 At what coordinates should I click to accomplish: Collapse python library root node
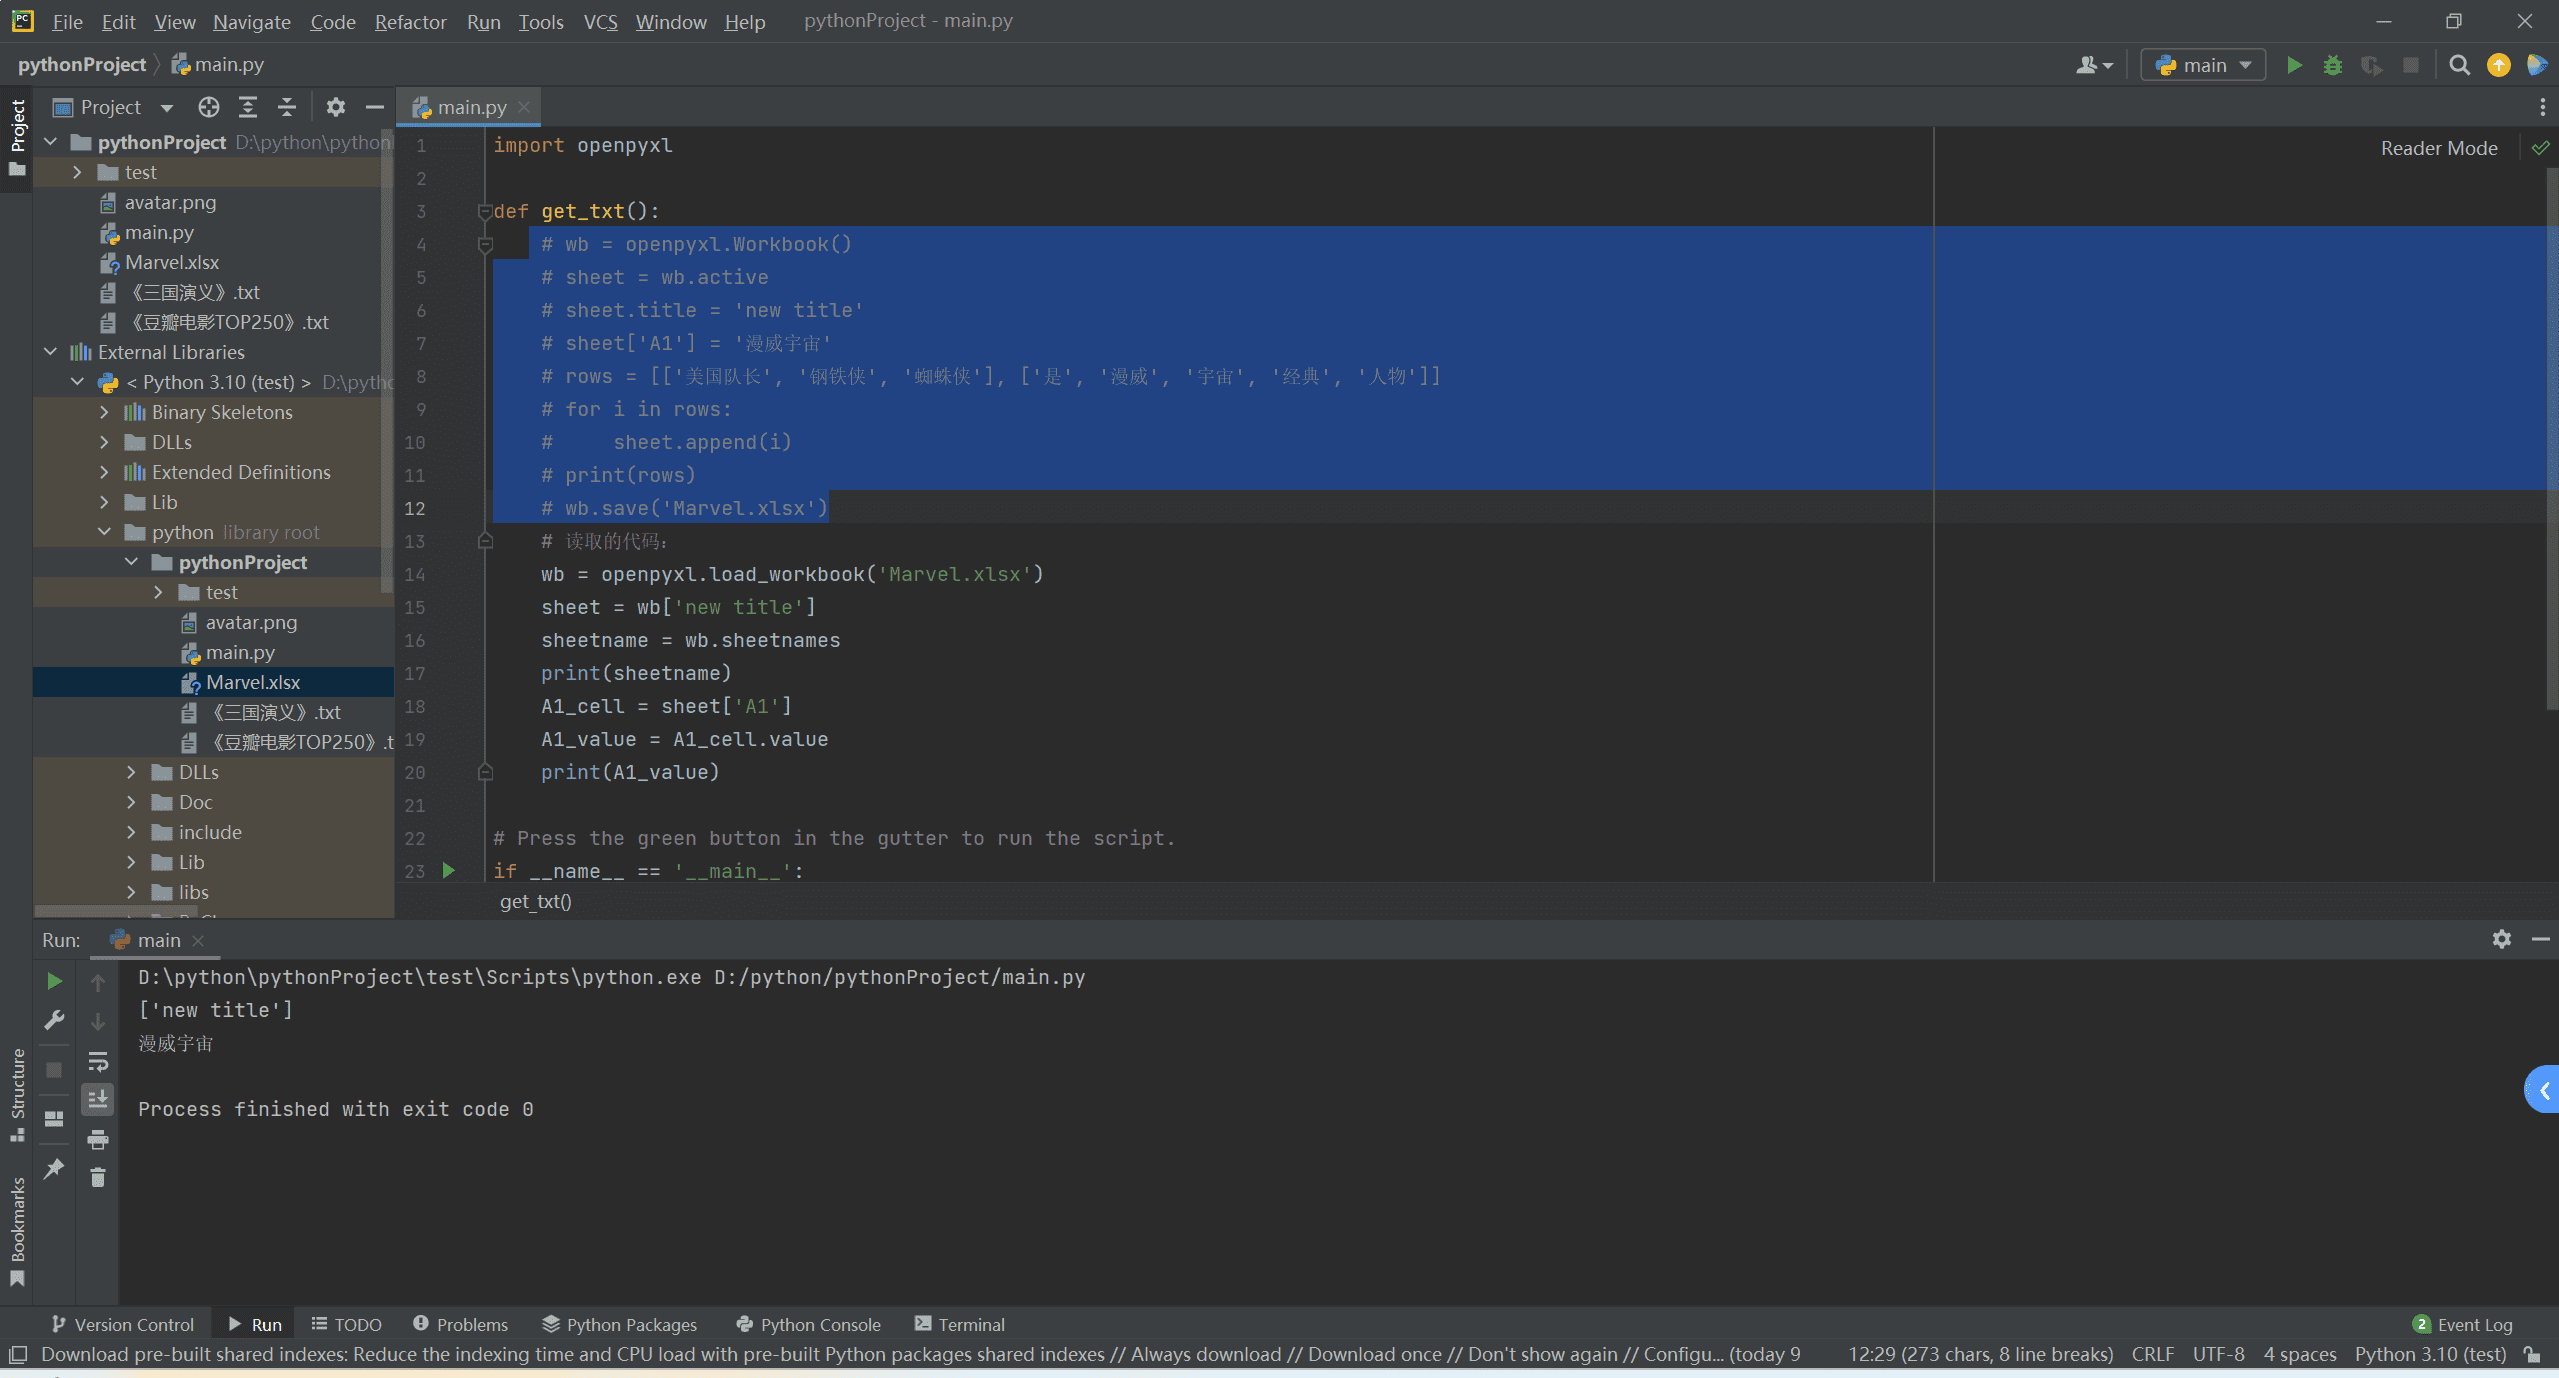(105, 532)
